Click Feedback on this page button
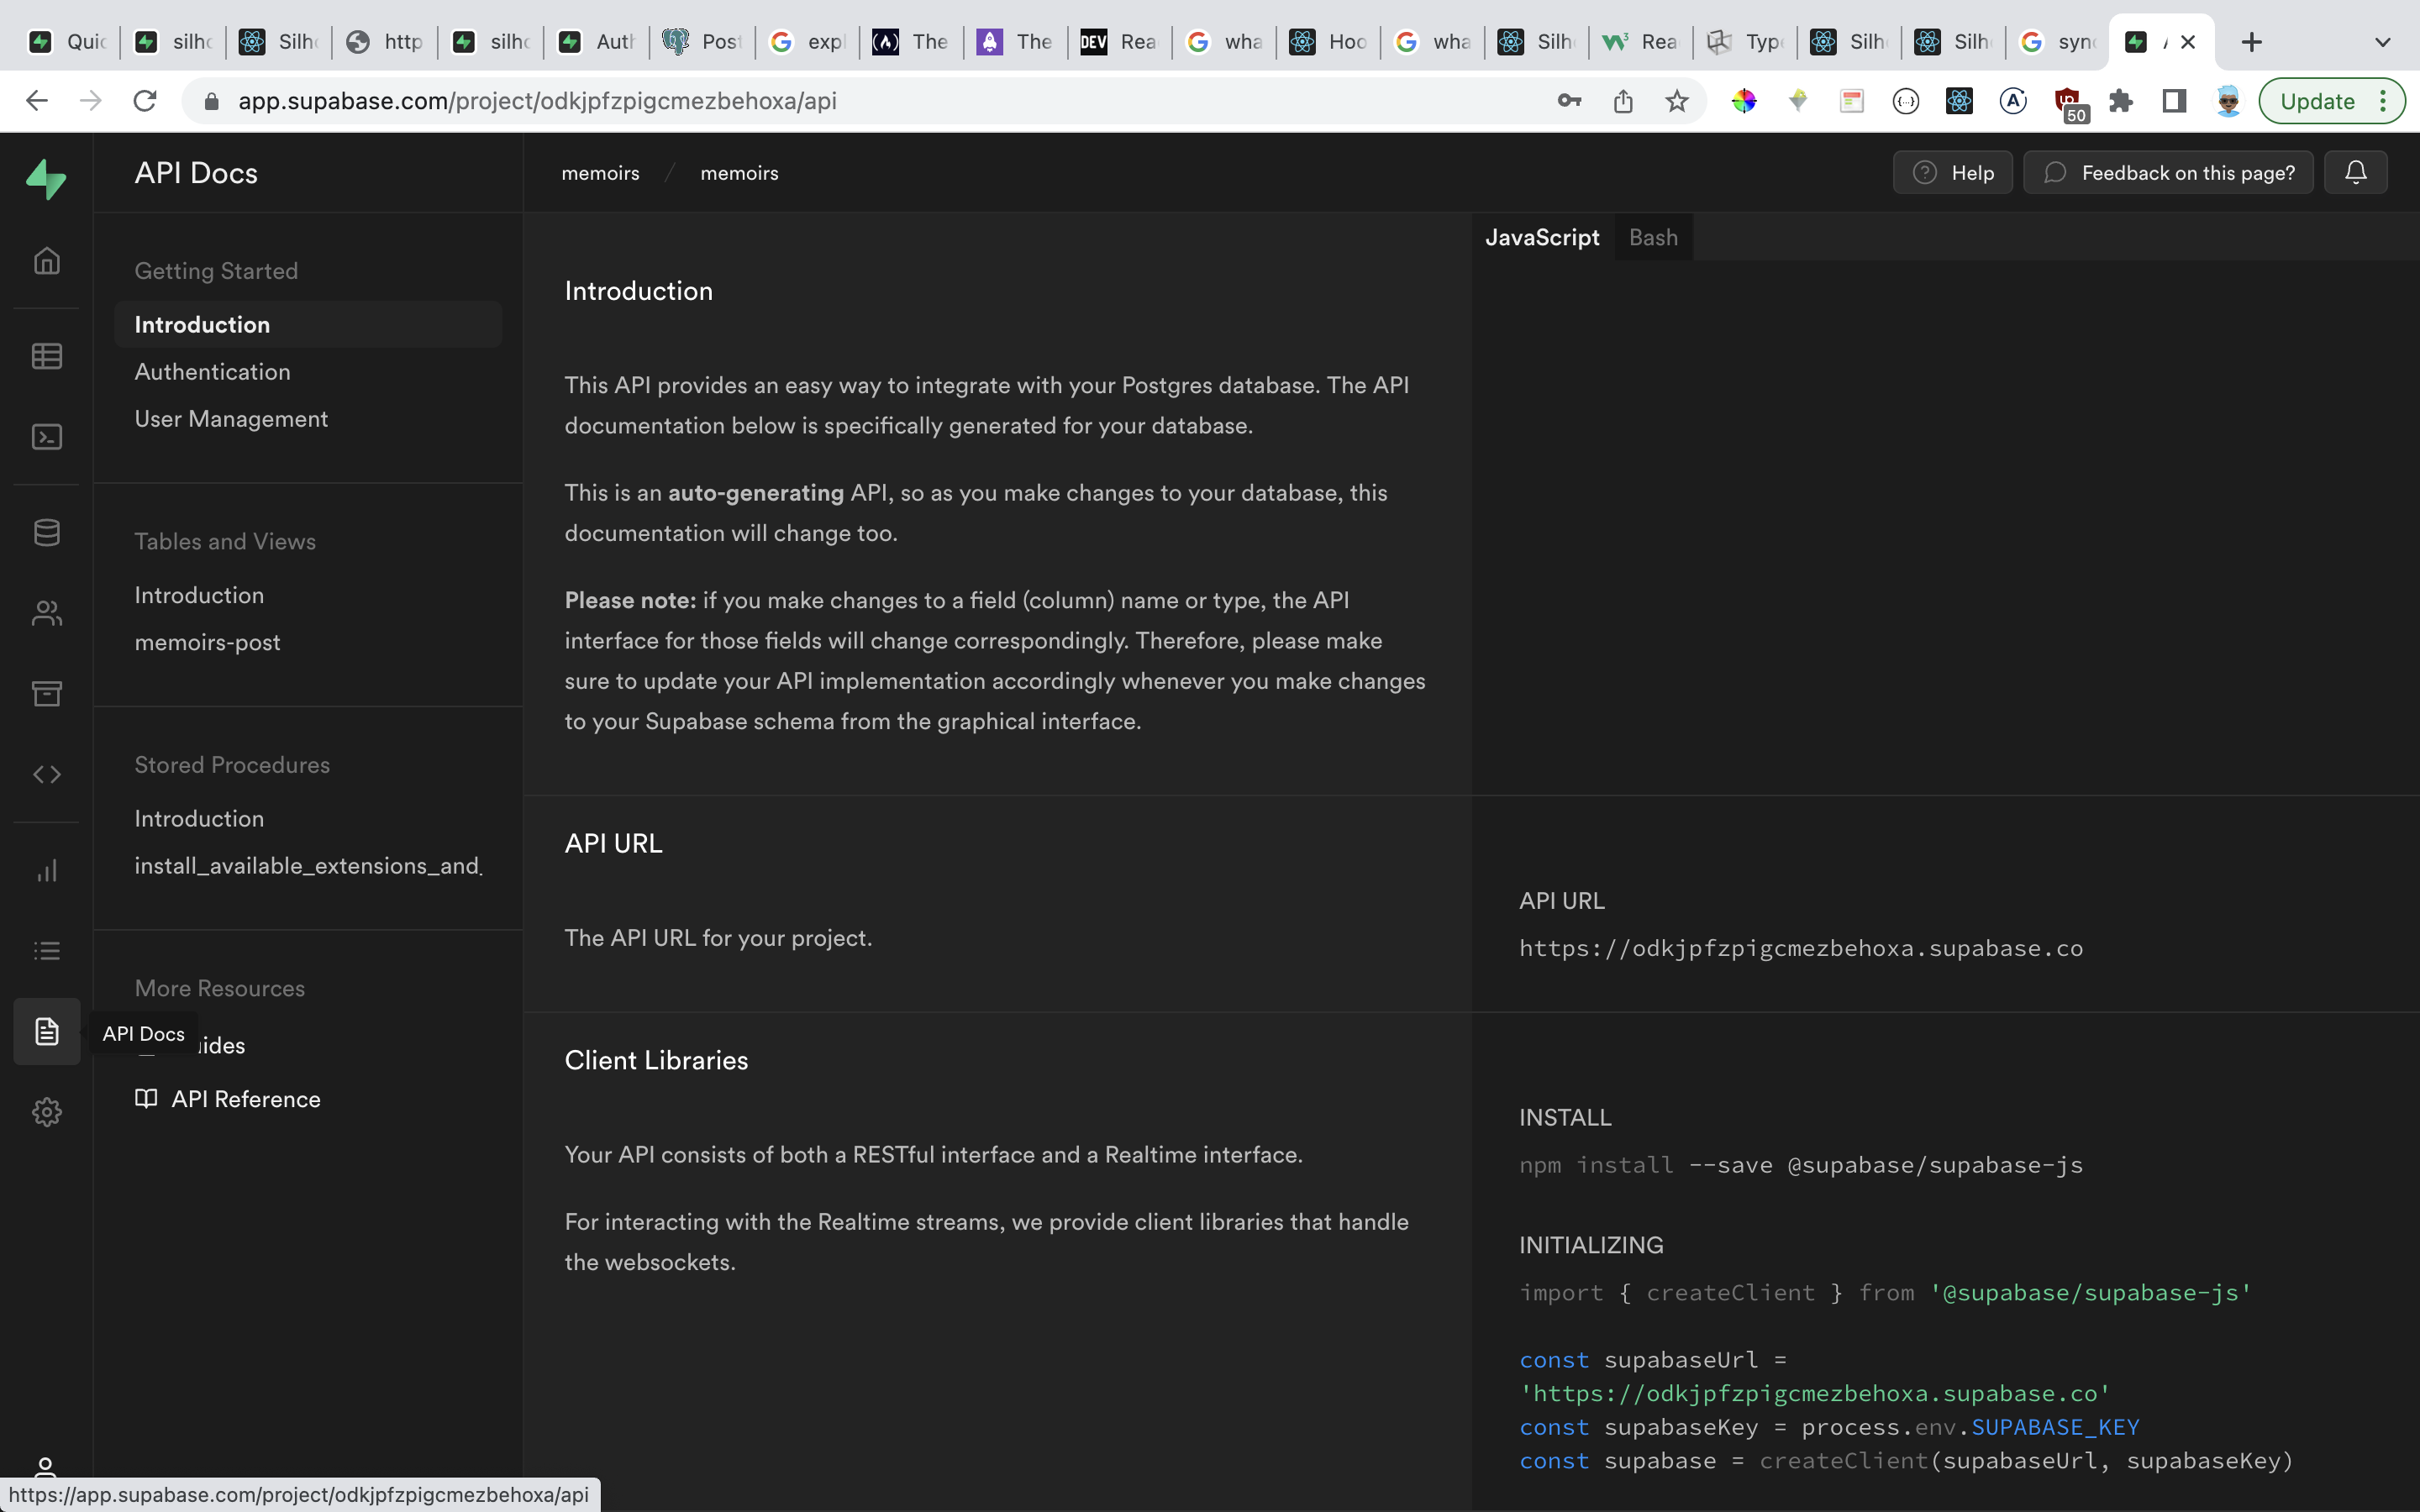Image resolution: width=2420 pixels, height=1512 pixels. click(x=2168, y=172)
